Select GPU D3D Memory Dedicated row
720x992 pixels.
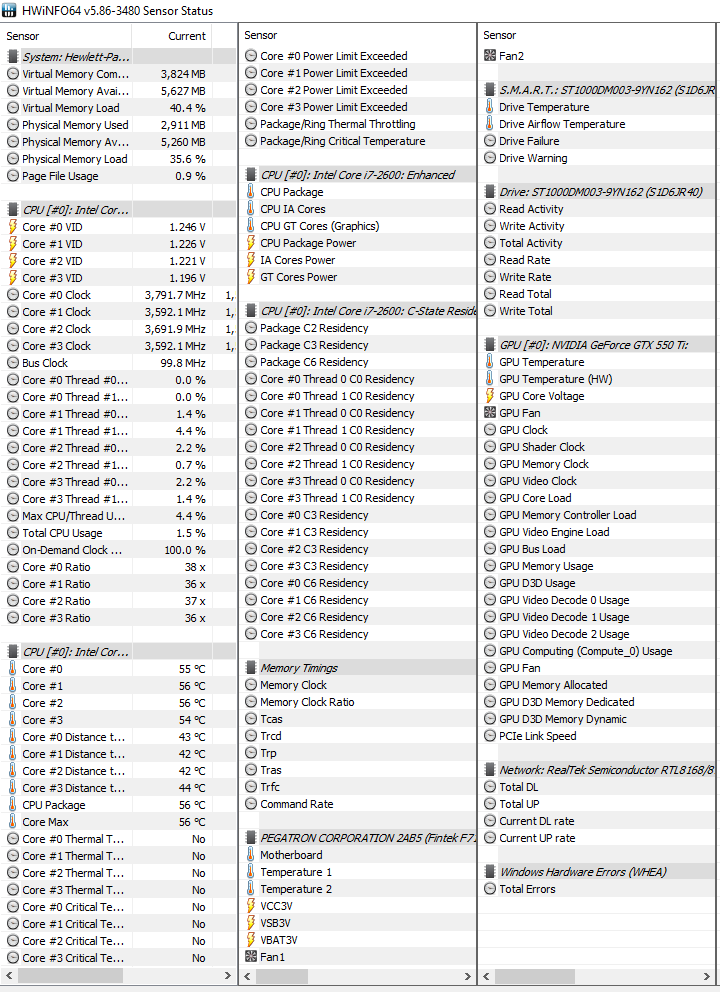[598, 702]
